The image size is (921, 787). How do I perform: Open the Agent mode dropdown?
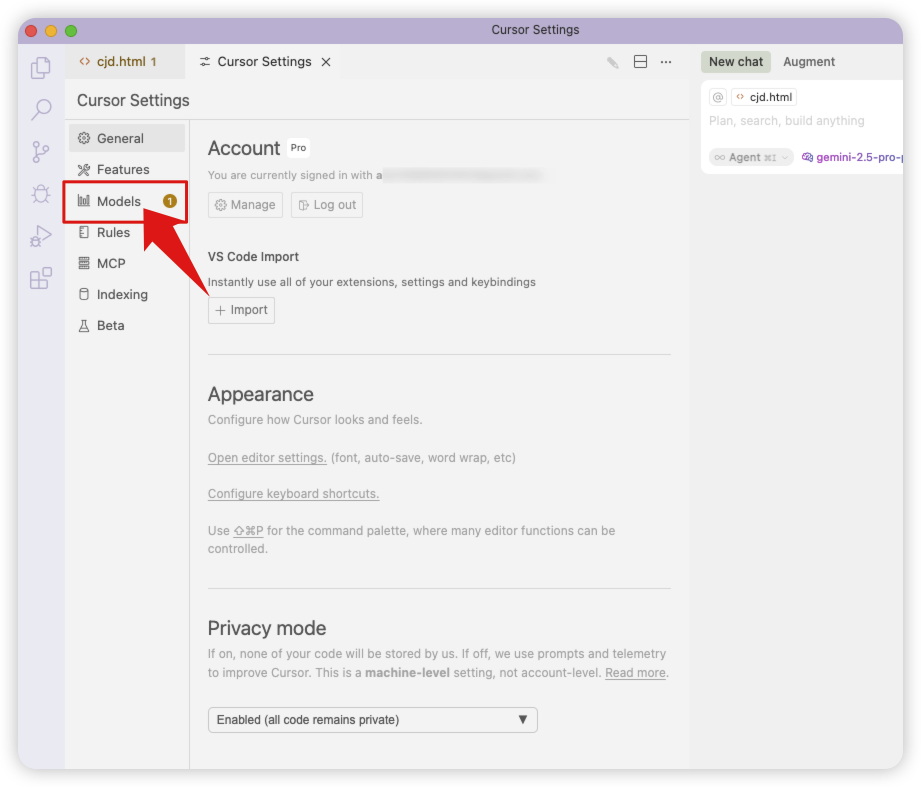[x=751, y=157]
